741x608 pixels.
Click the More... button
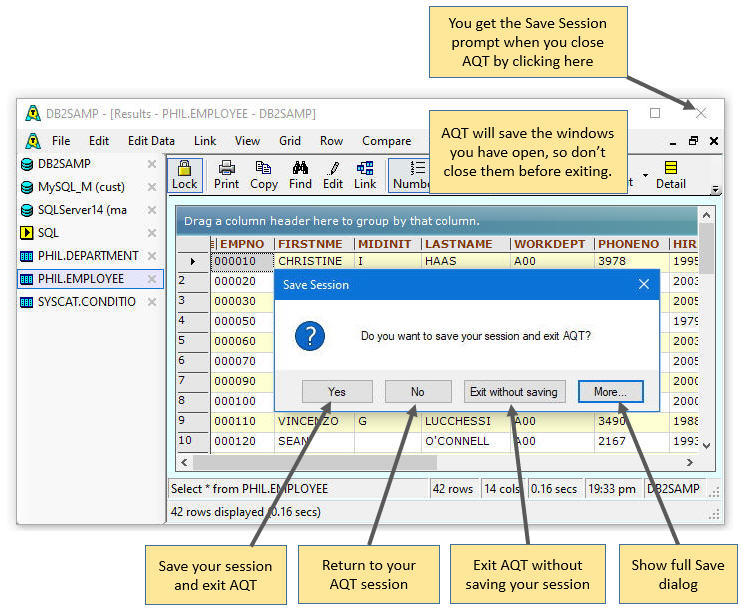(x=611, y=392)
